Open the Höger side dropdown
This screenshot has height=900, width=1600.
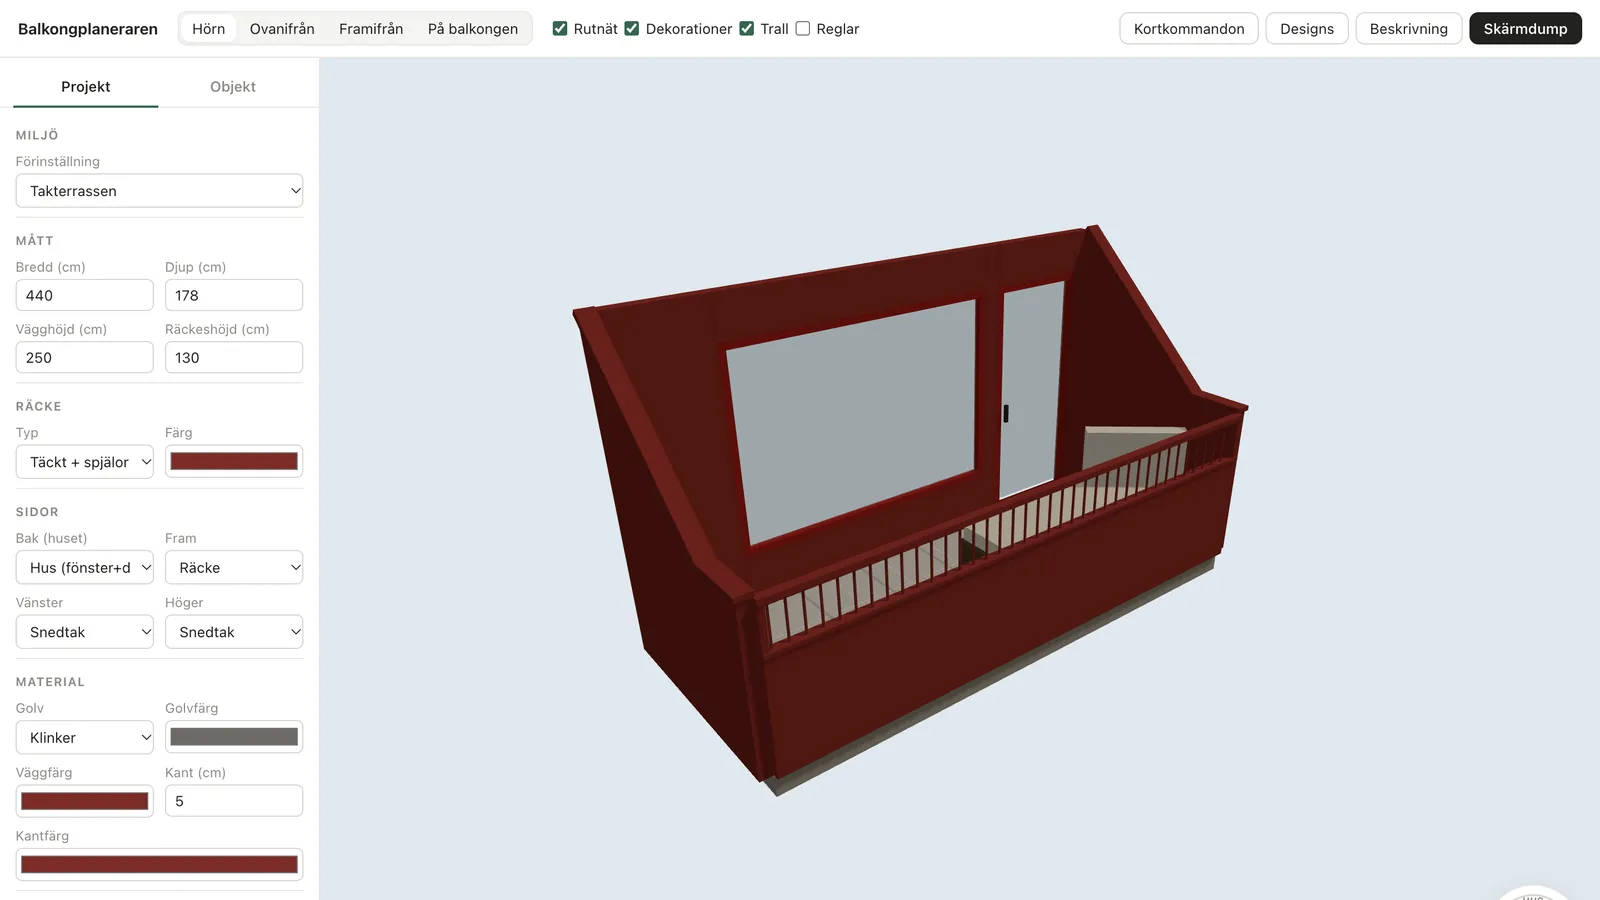tap(234, 632)
